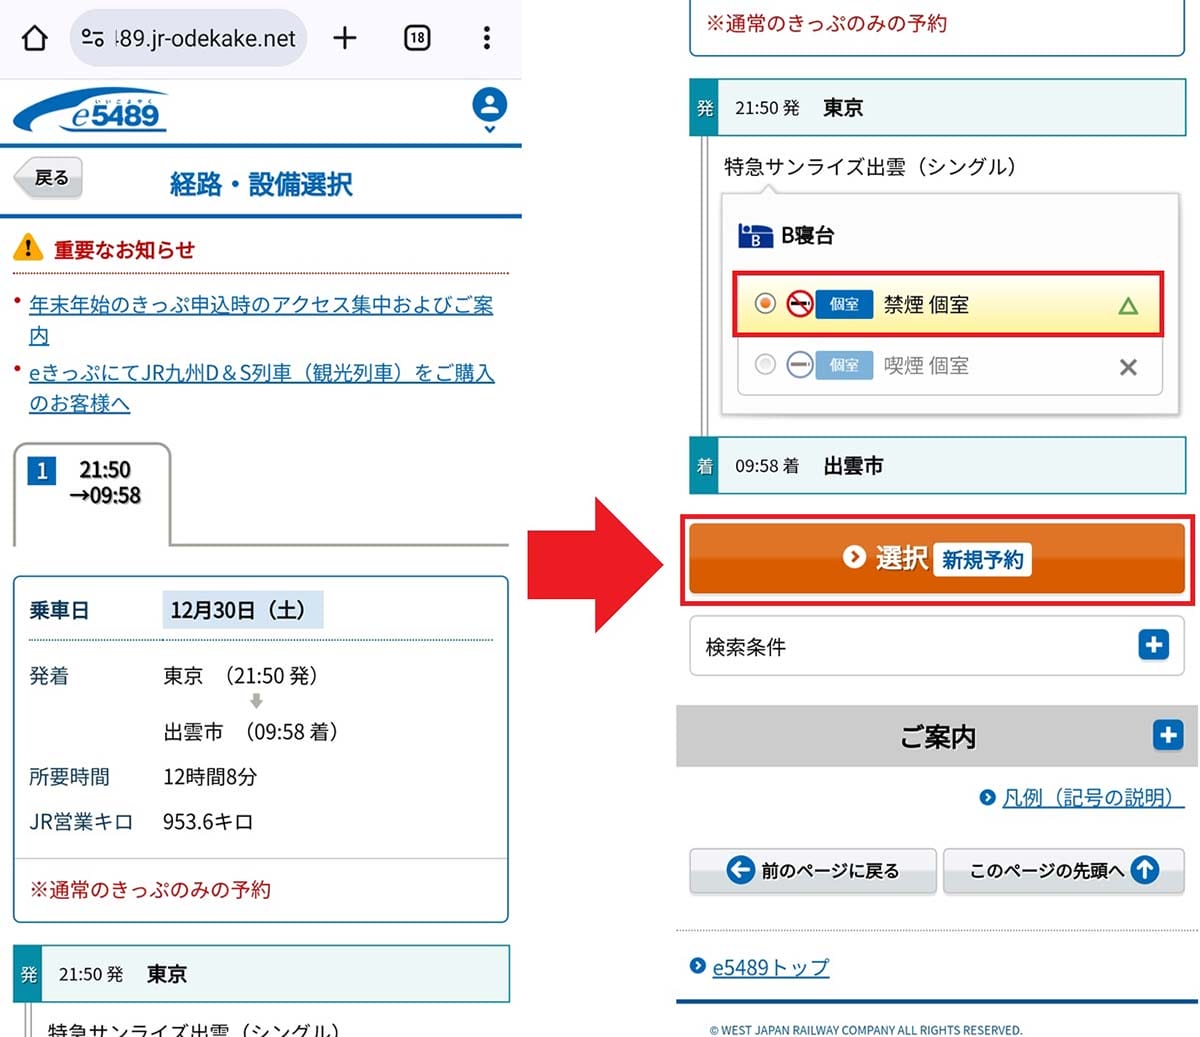Select the 禁煙 個室 radio button
The image size is (1200, 1037).
pyautogui.click(x=765, y=303)
